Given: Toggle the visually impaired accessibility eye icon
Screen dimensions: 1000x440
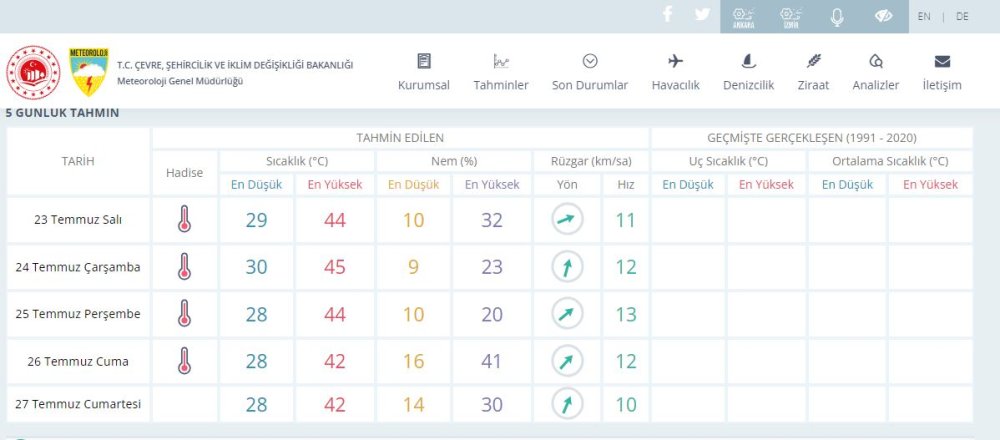Looking at the screenshot, I should tap(883, 16).
